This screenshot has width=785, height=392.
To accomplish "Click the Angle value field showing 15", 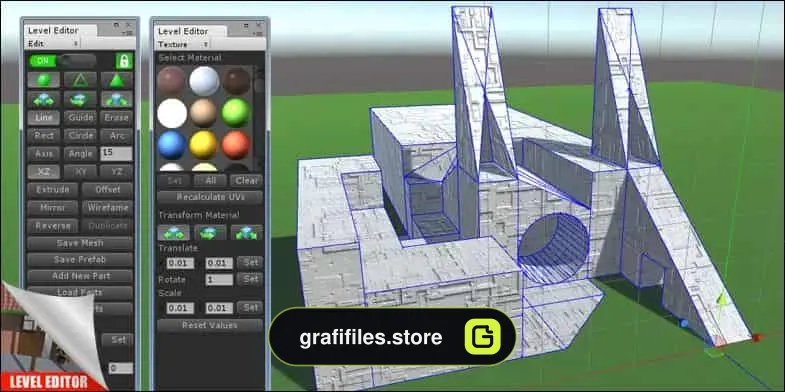I will click(x=117, y=154).
